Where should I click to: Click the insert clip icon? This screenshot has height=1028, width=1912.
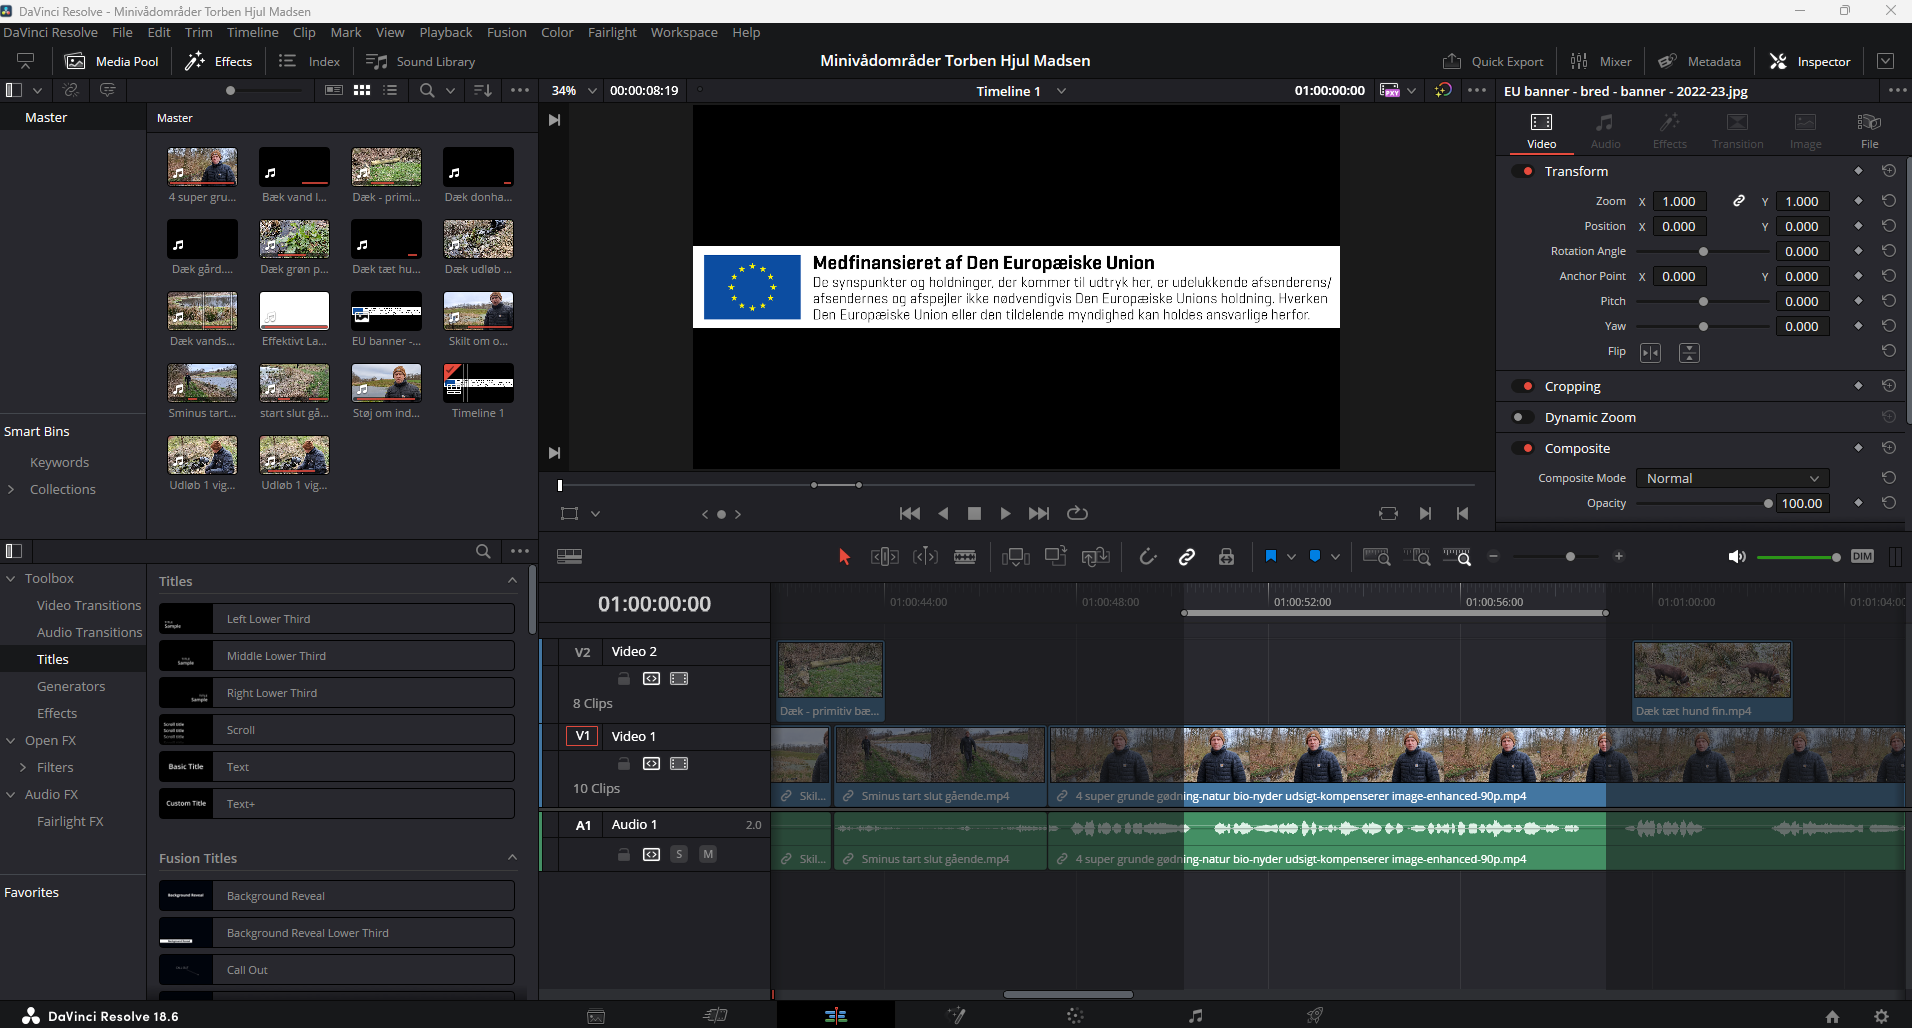tap(1016, 557)
